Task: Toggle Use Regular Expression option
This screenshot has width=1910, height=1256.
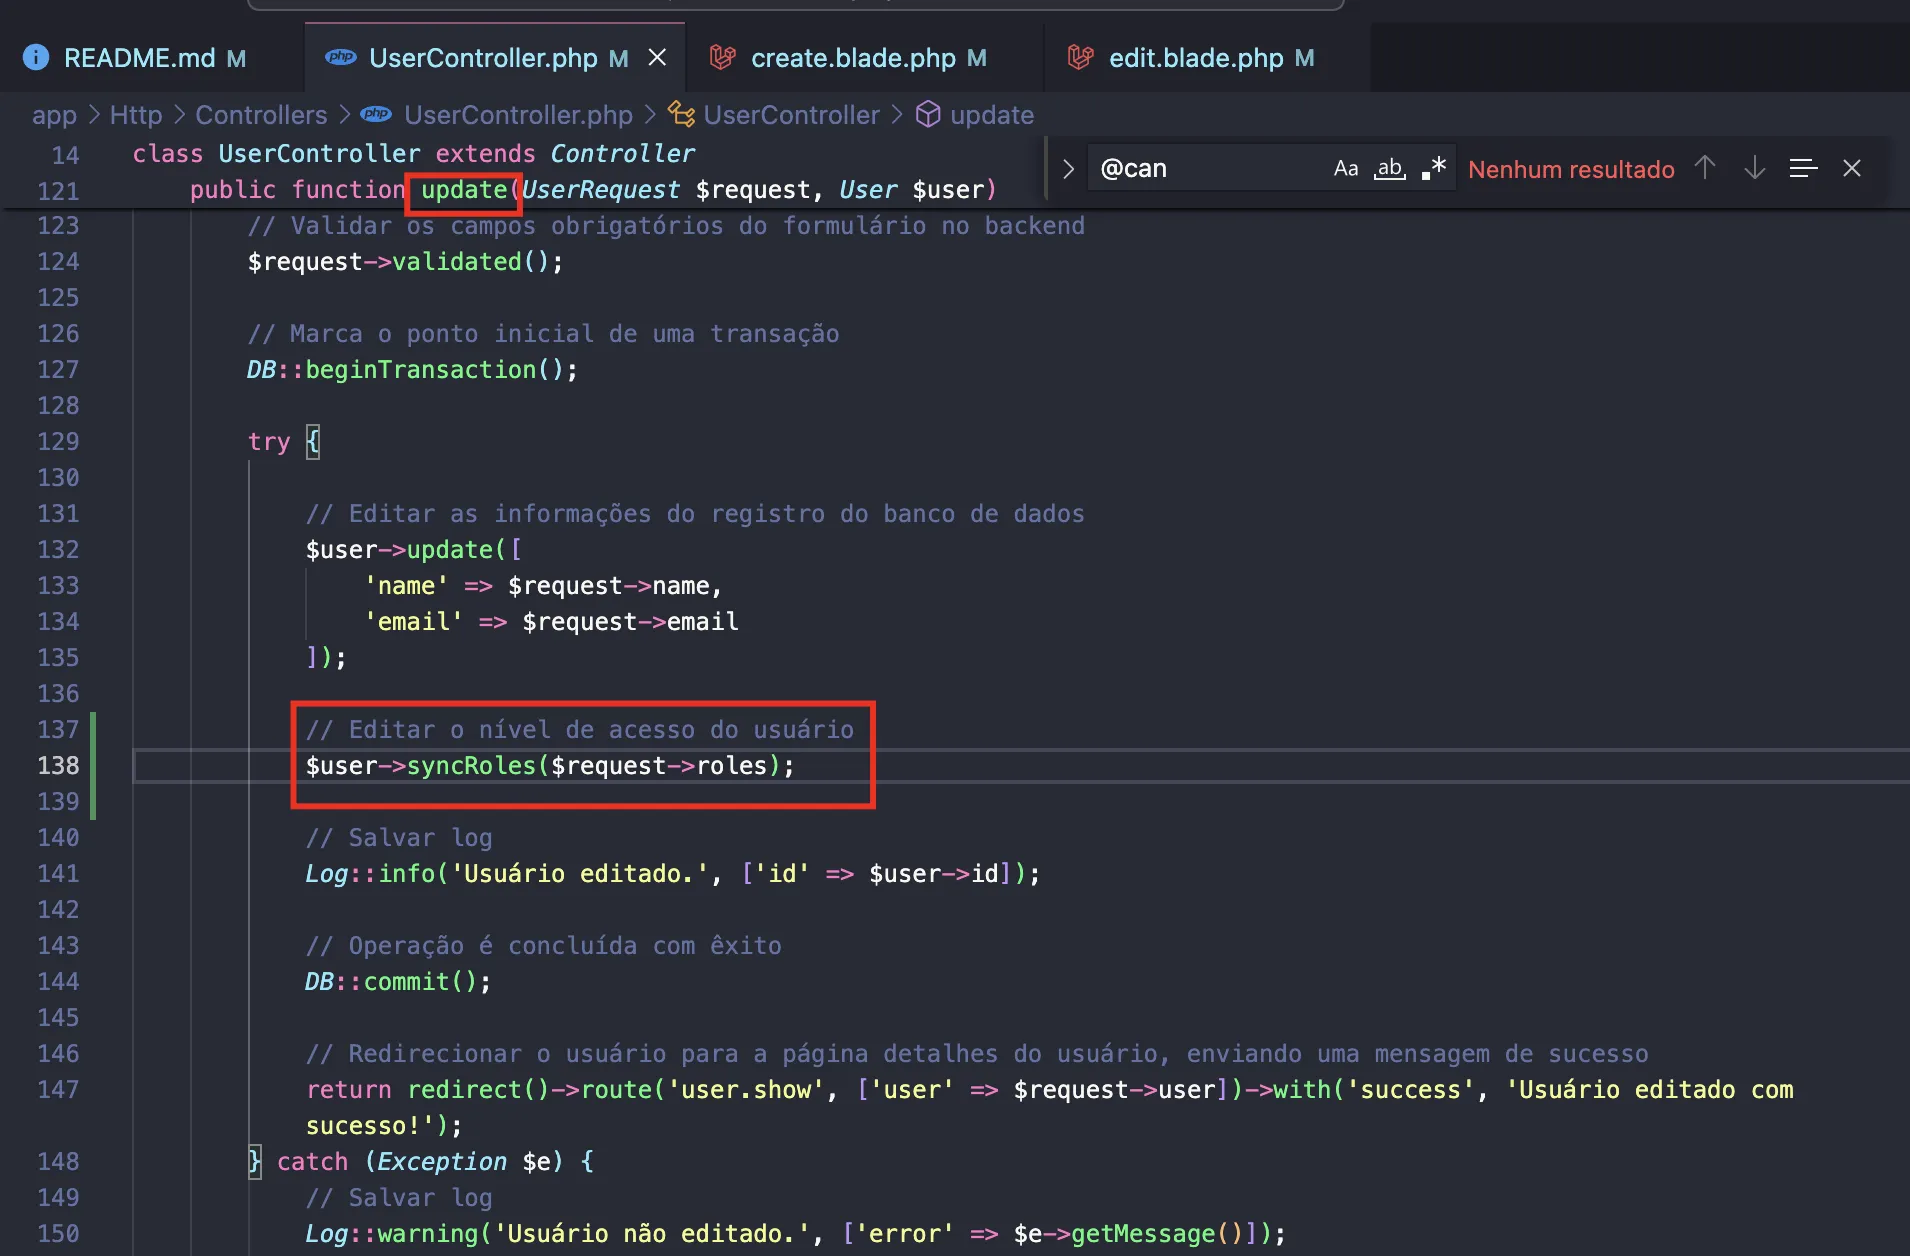Action: pyautogui.click(x=1434, y=169)
